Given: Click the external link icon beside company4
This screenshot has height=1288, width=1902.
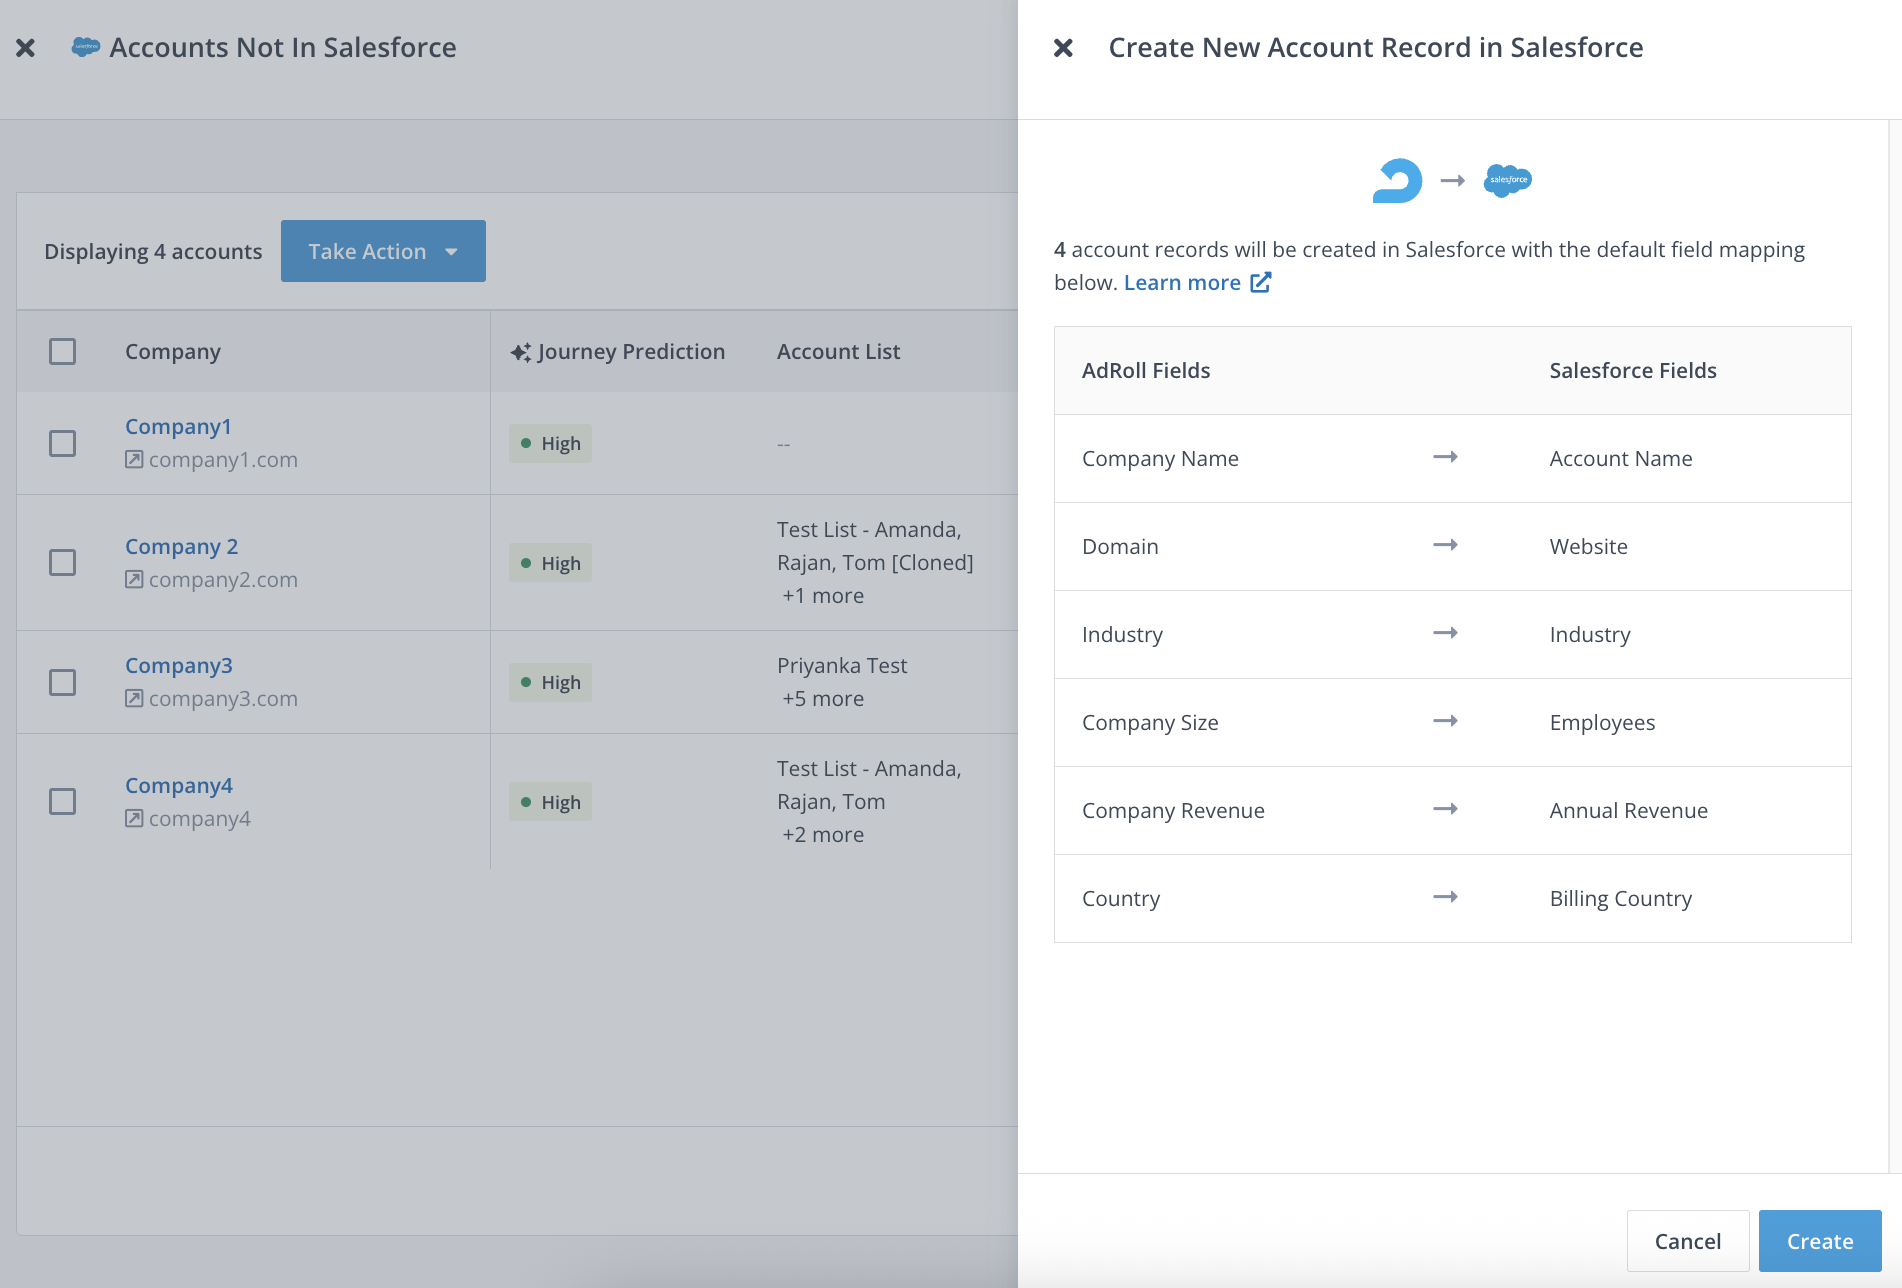Looking at the screenshot, I should pos(134,819).
